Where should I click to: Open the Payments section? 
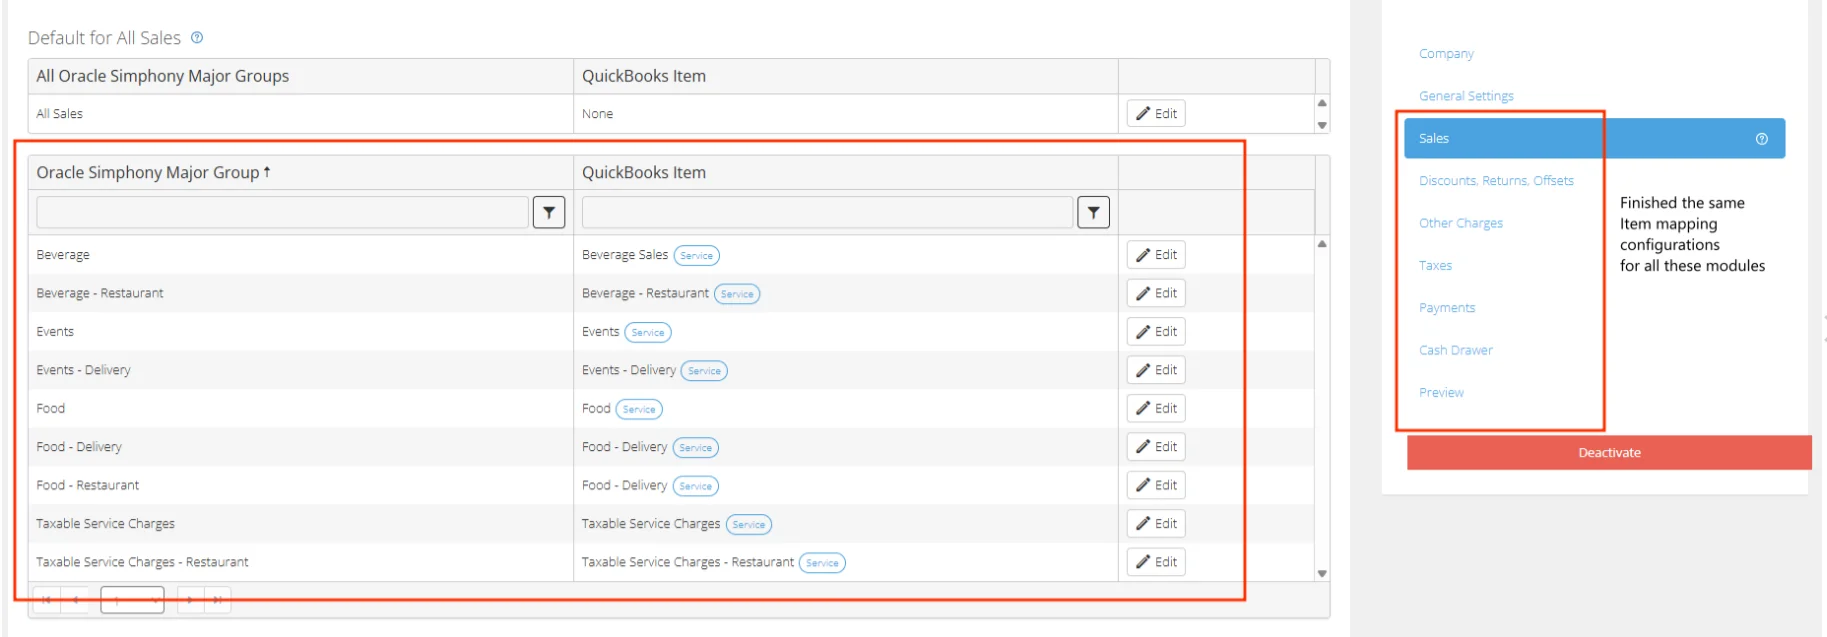coord(1446,308)
